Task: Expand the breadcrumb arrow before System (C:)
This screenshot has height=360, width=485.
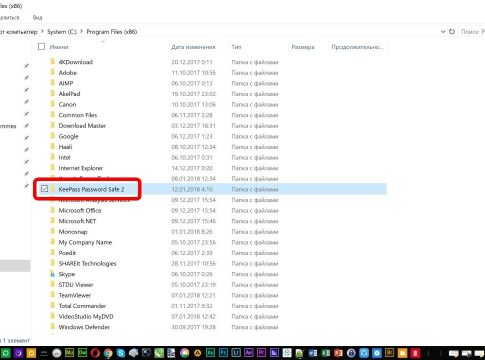Action: pos(42,32)
